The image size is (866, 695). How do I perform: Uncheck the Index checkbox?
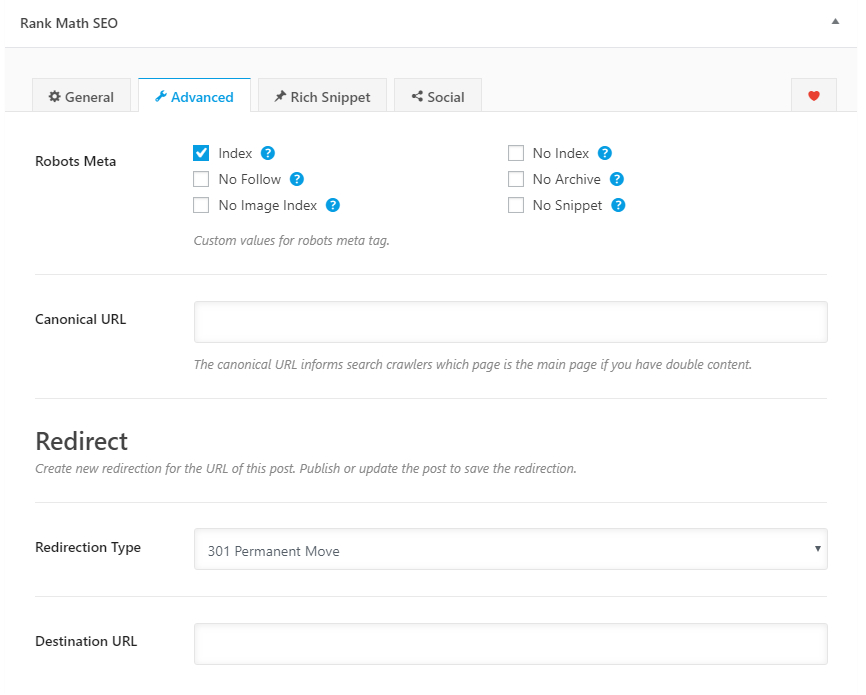point(201,153)
